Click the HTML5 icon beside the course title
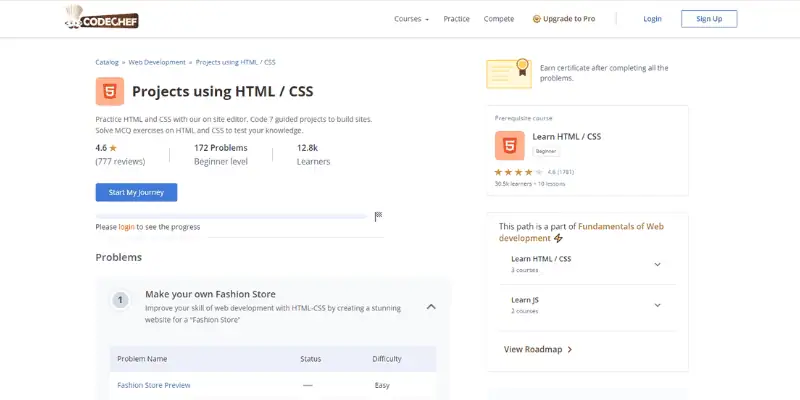Viewport: 800px width, 400px height. (x=110, y=91)
